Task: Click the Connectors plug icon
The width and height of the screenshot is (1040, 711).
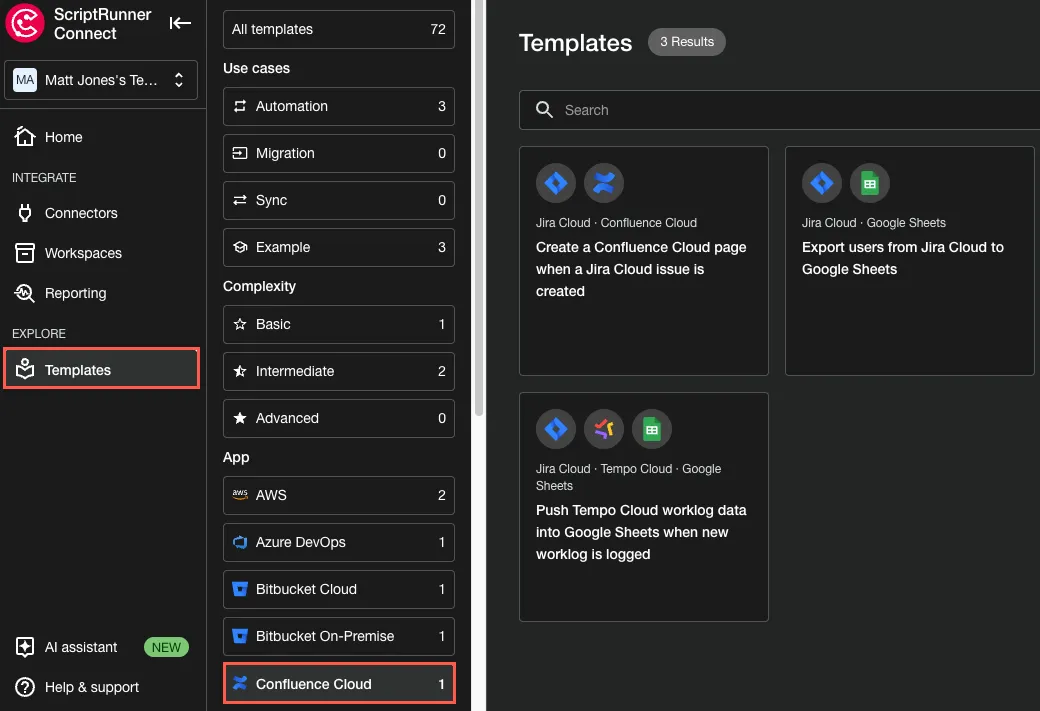Action: (25, 213)
